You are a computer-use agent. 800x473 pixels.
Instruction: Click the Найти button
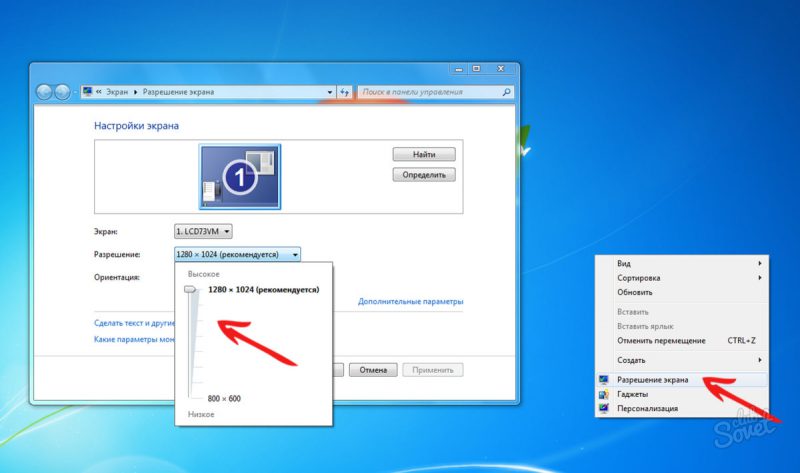pyautogui.click(x=424, y=154)
